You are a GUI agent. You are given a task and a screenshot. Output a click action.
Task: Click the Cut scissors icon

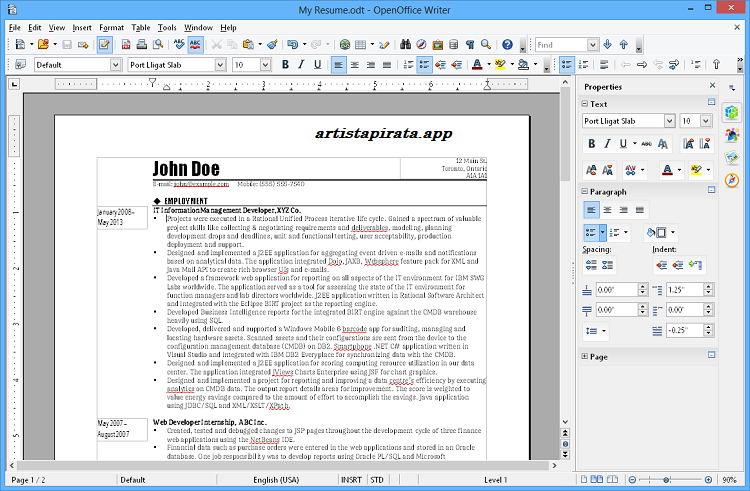click(216, 44)
